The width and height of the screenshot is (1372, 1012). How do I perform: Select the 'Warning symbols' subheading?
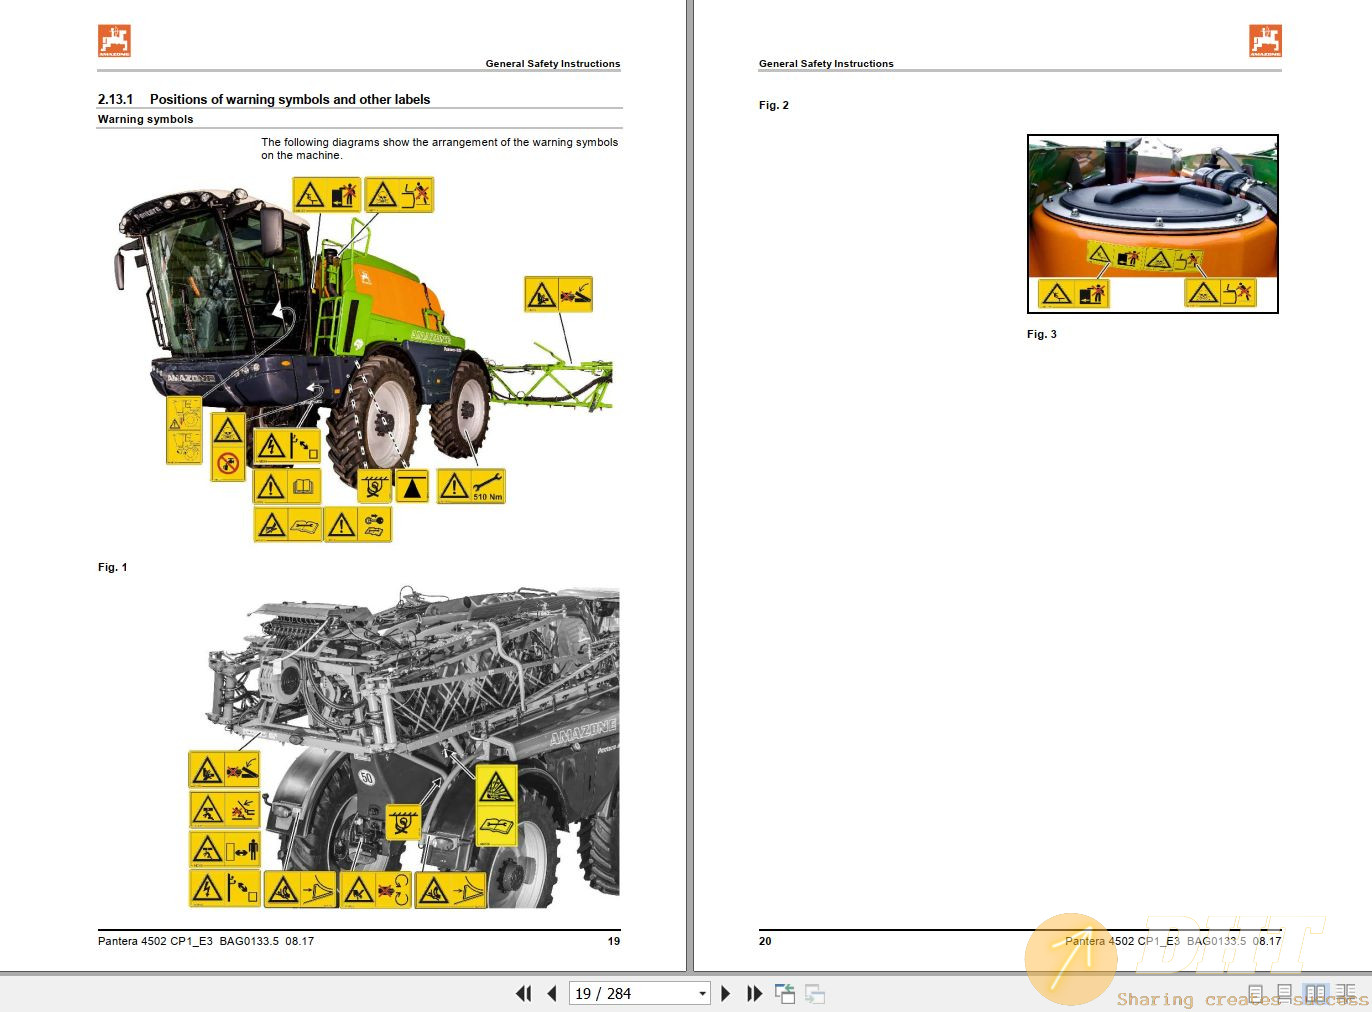coord(145,119)
